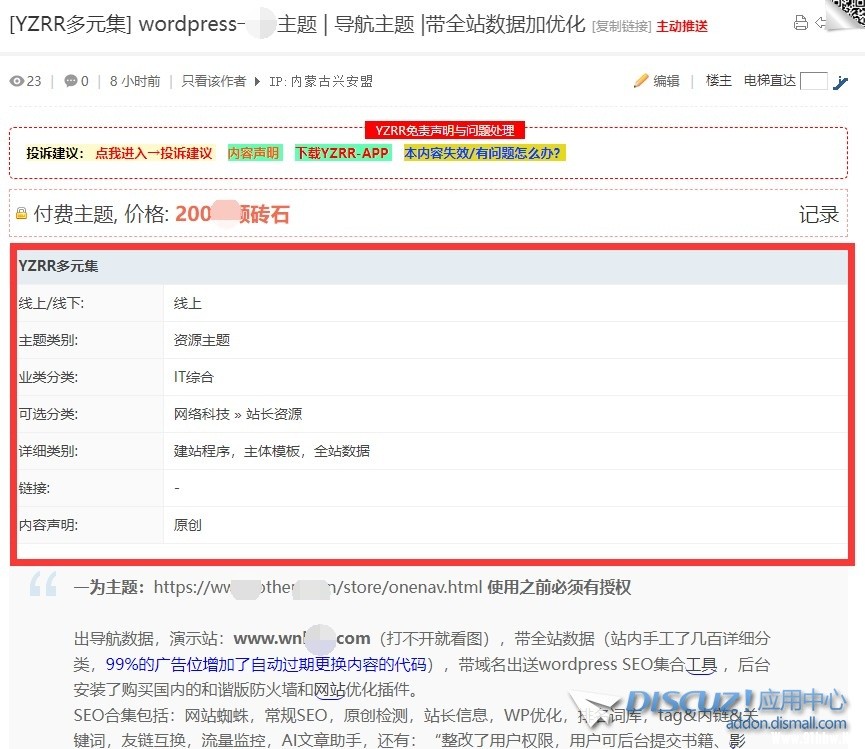Click 主动推送 red link
865x749 pixels.
(x=681, y=26)
